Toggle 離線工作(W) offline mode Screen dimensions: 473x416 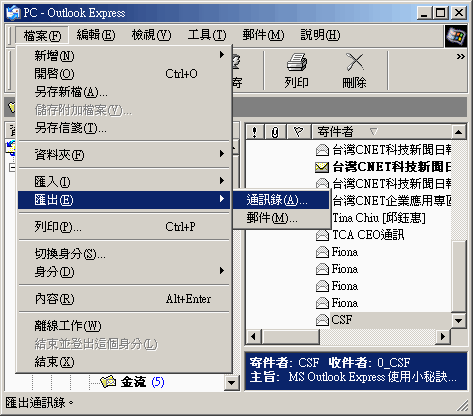(x=124, y=326)
